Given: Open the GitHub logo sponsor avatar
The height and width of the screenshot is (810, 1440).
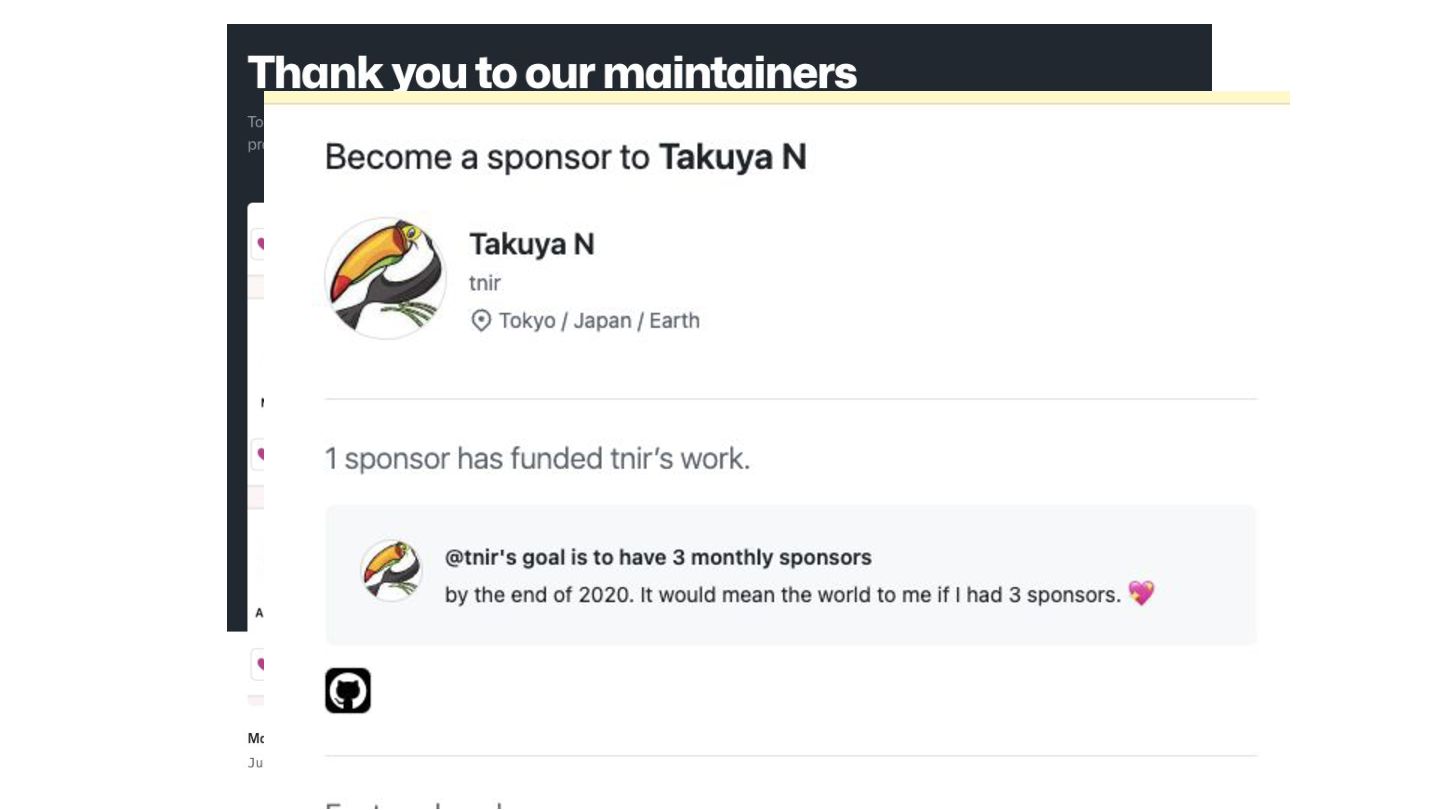Looking at the screenshot, I should (x=348, y=690).
